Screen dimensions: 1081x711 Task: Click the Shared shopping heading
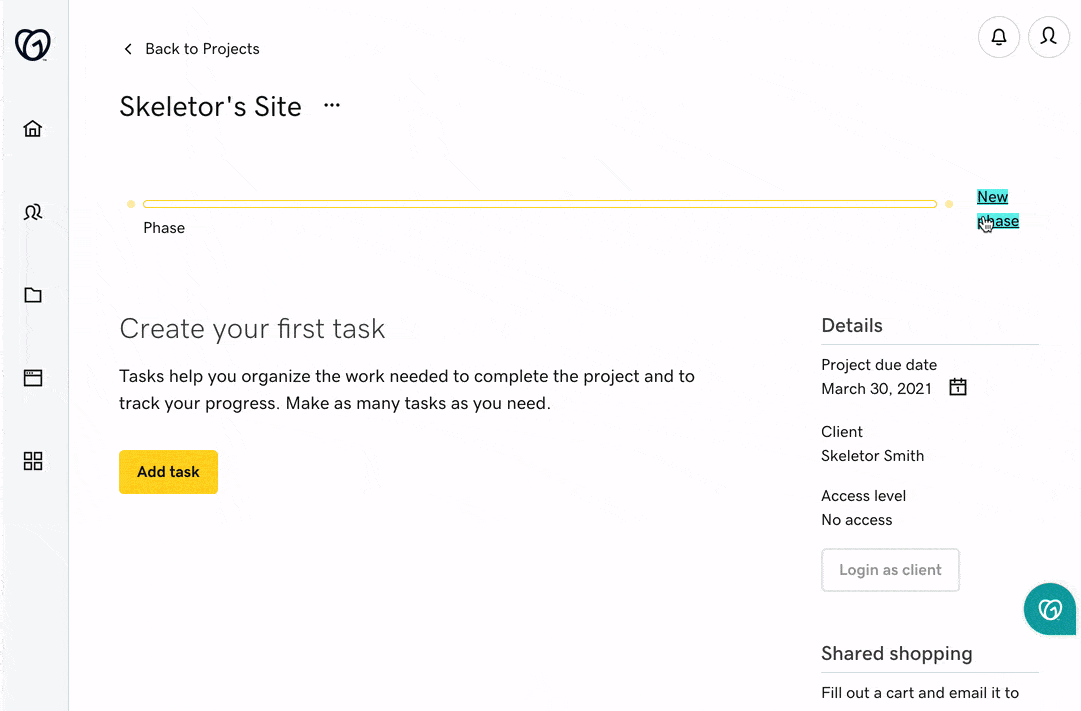click(x=896, y=654)
